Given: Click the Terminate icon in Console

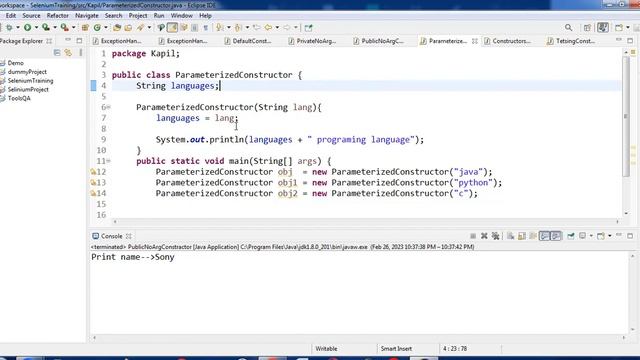Looking at the screenshot, I should [473, 236].
